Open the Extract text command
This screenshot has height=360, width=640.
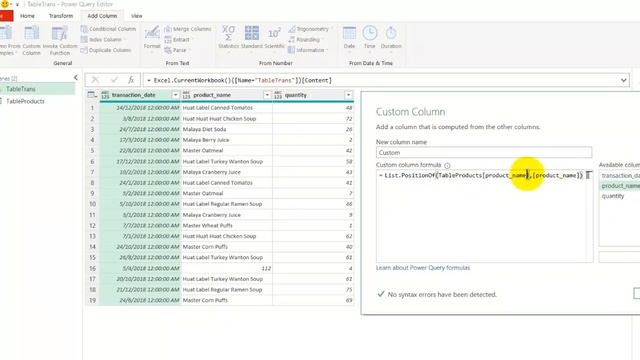pyautogui.click(x=178, y=40)
